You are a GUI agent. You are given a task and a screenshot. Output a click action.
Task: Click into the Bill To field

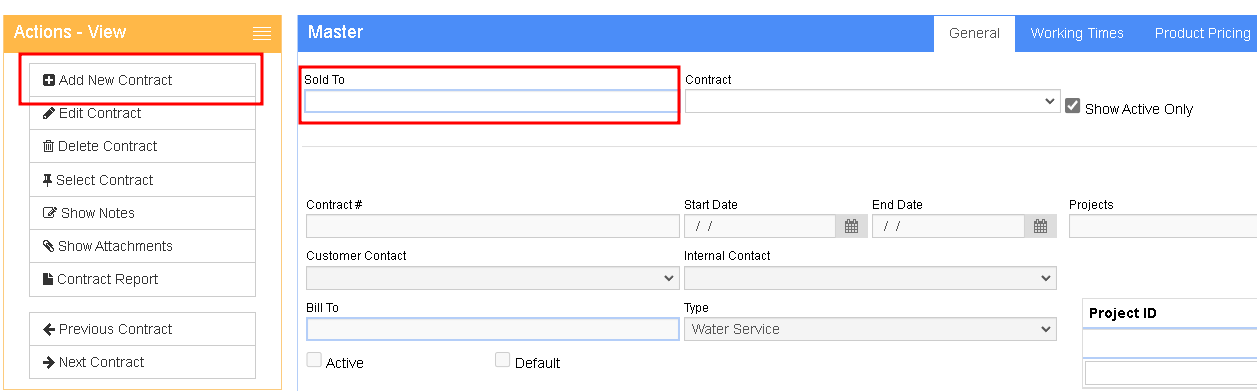493,329
